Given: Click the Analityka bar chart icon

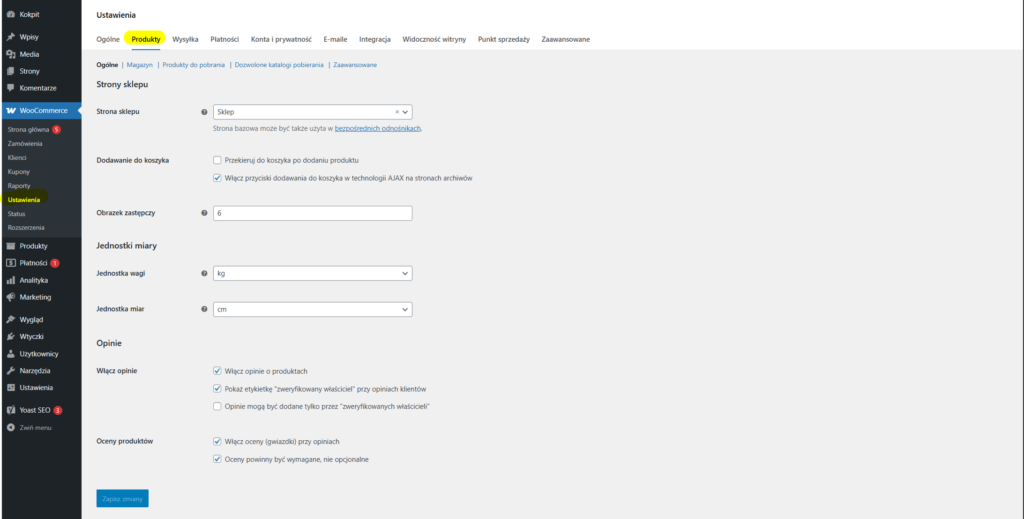Looking at the screenshot, I should click(x=10, y=280).
